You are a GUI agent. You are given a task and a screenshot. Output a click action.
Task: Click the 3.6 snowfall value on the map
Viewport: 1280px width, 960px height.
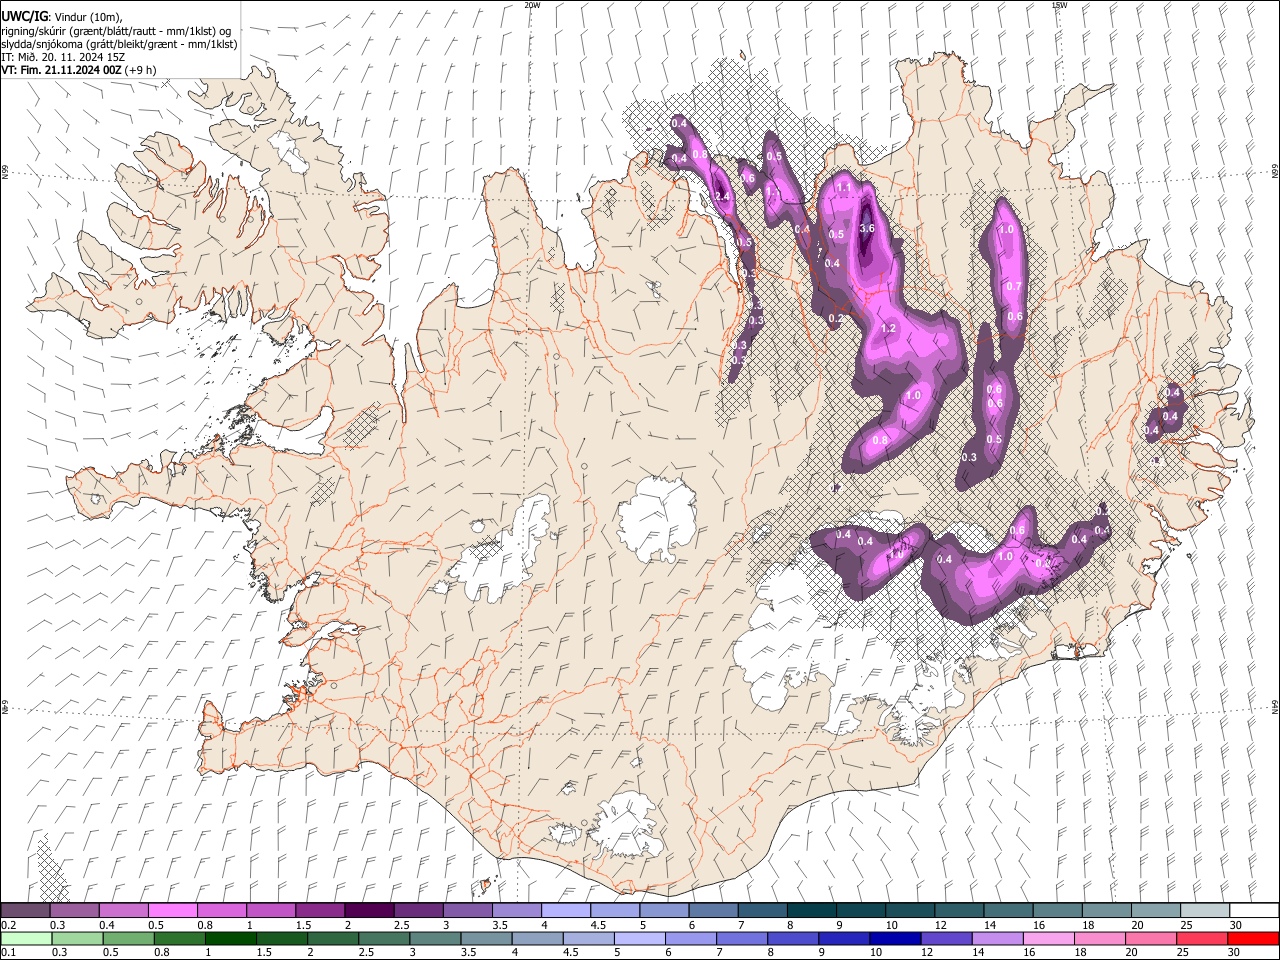867,228
